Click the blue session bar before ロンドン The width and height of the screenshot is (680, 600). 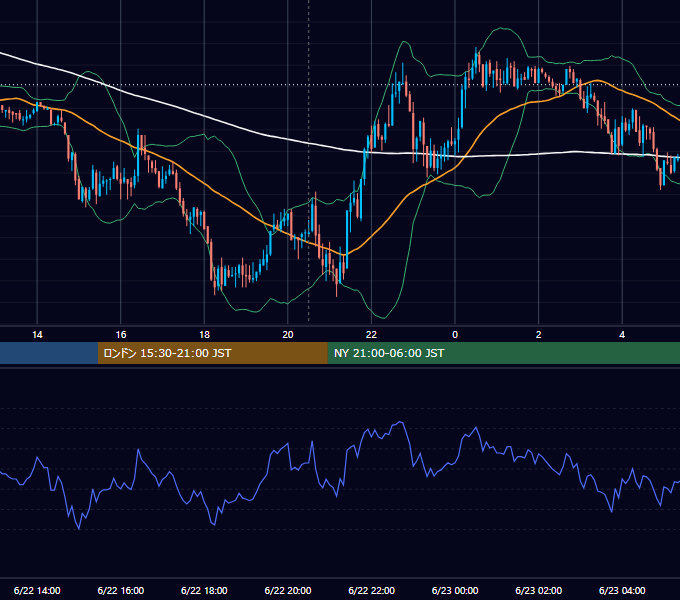point(49,353)
